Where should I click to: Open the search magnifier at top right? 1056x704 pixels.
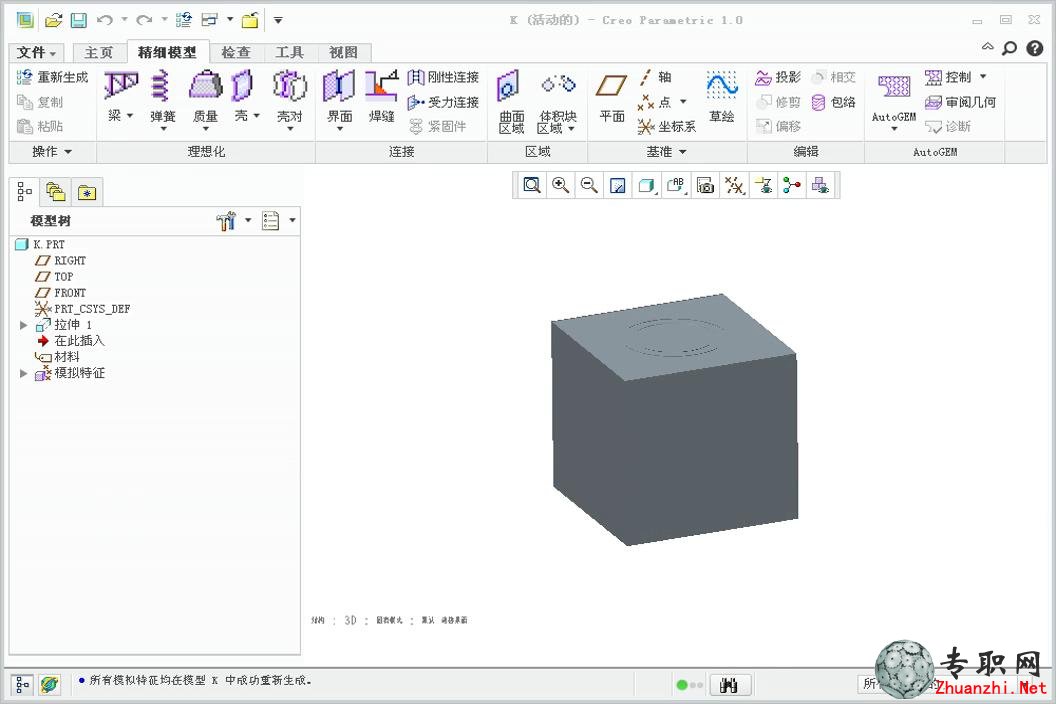click(x=1010, y=48)
